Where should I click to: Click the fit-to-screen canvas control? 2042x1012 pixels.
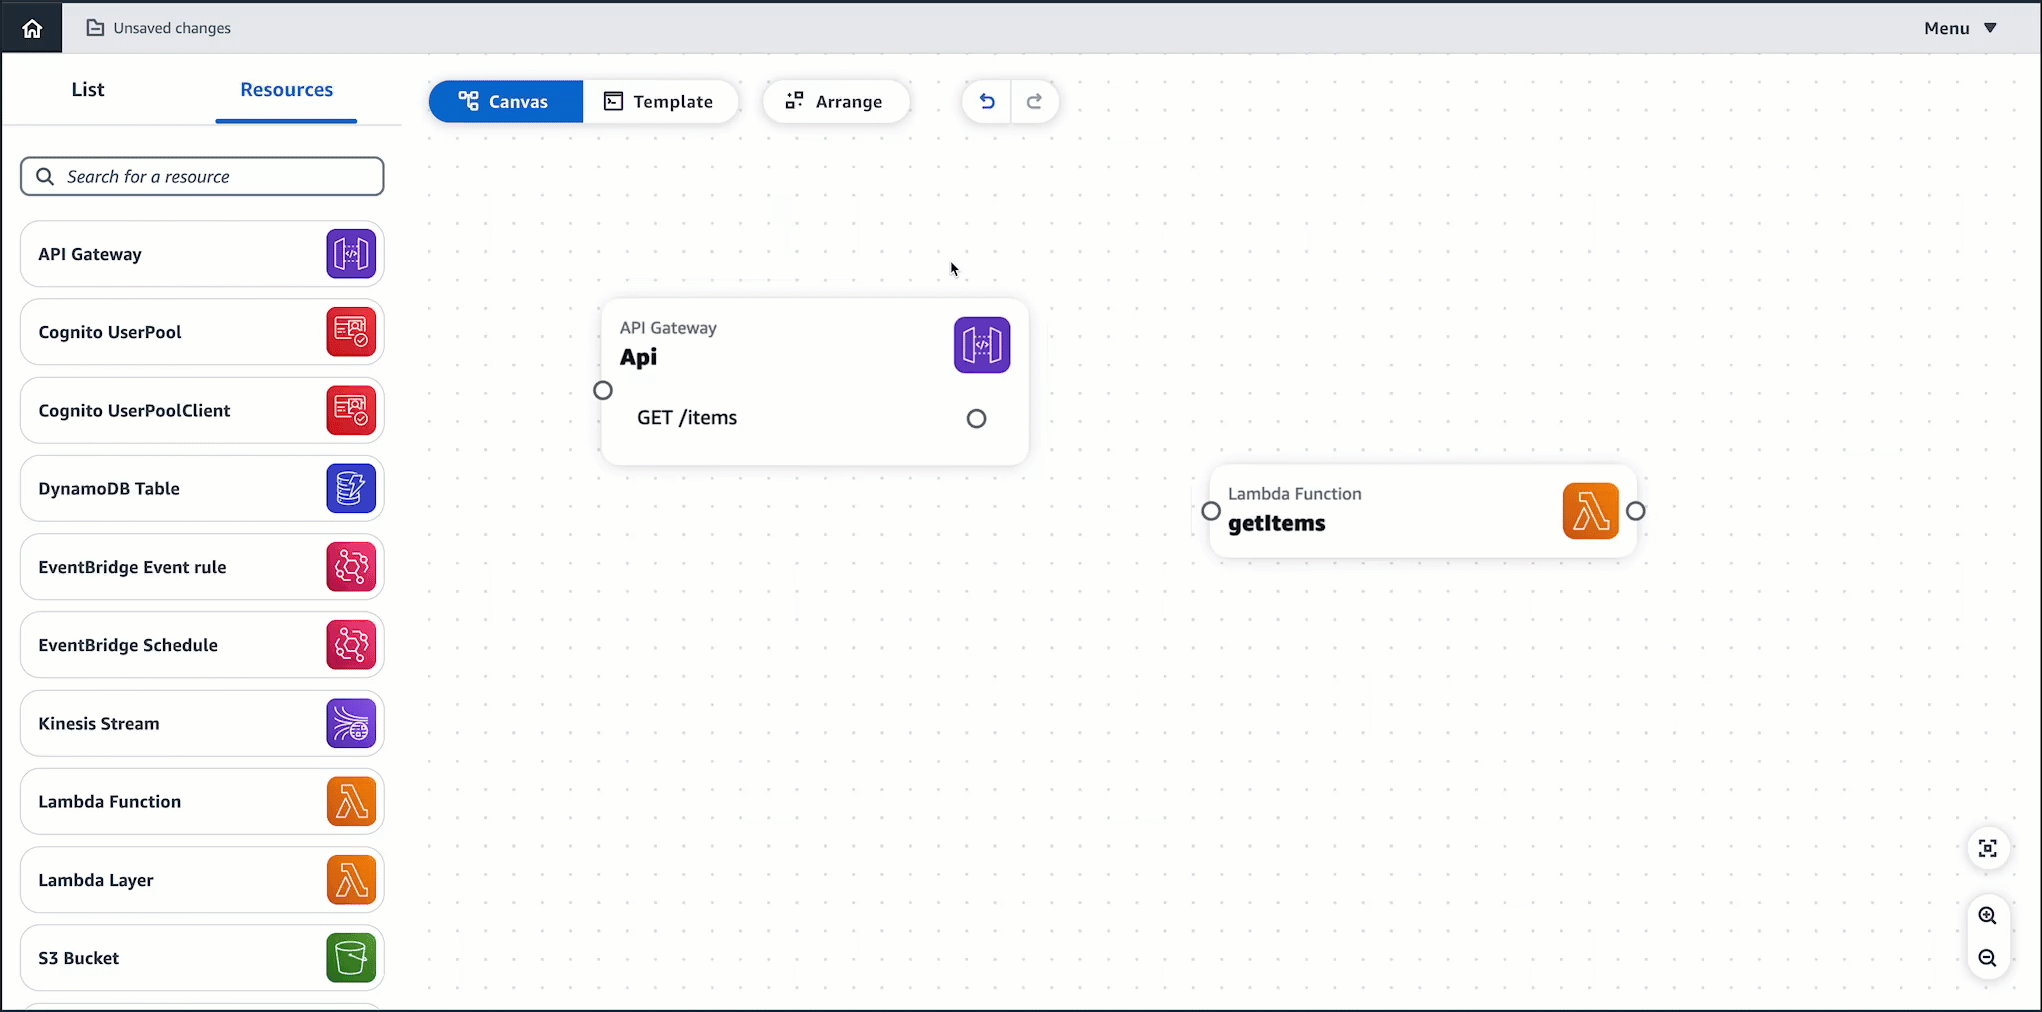pyautogui.click(x=1988, y=848)
